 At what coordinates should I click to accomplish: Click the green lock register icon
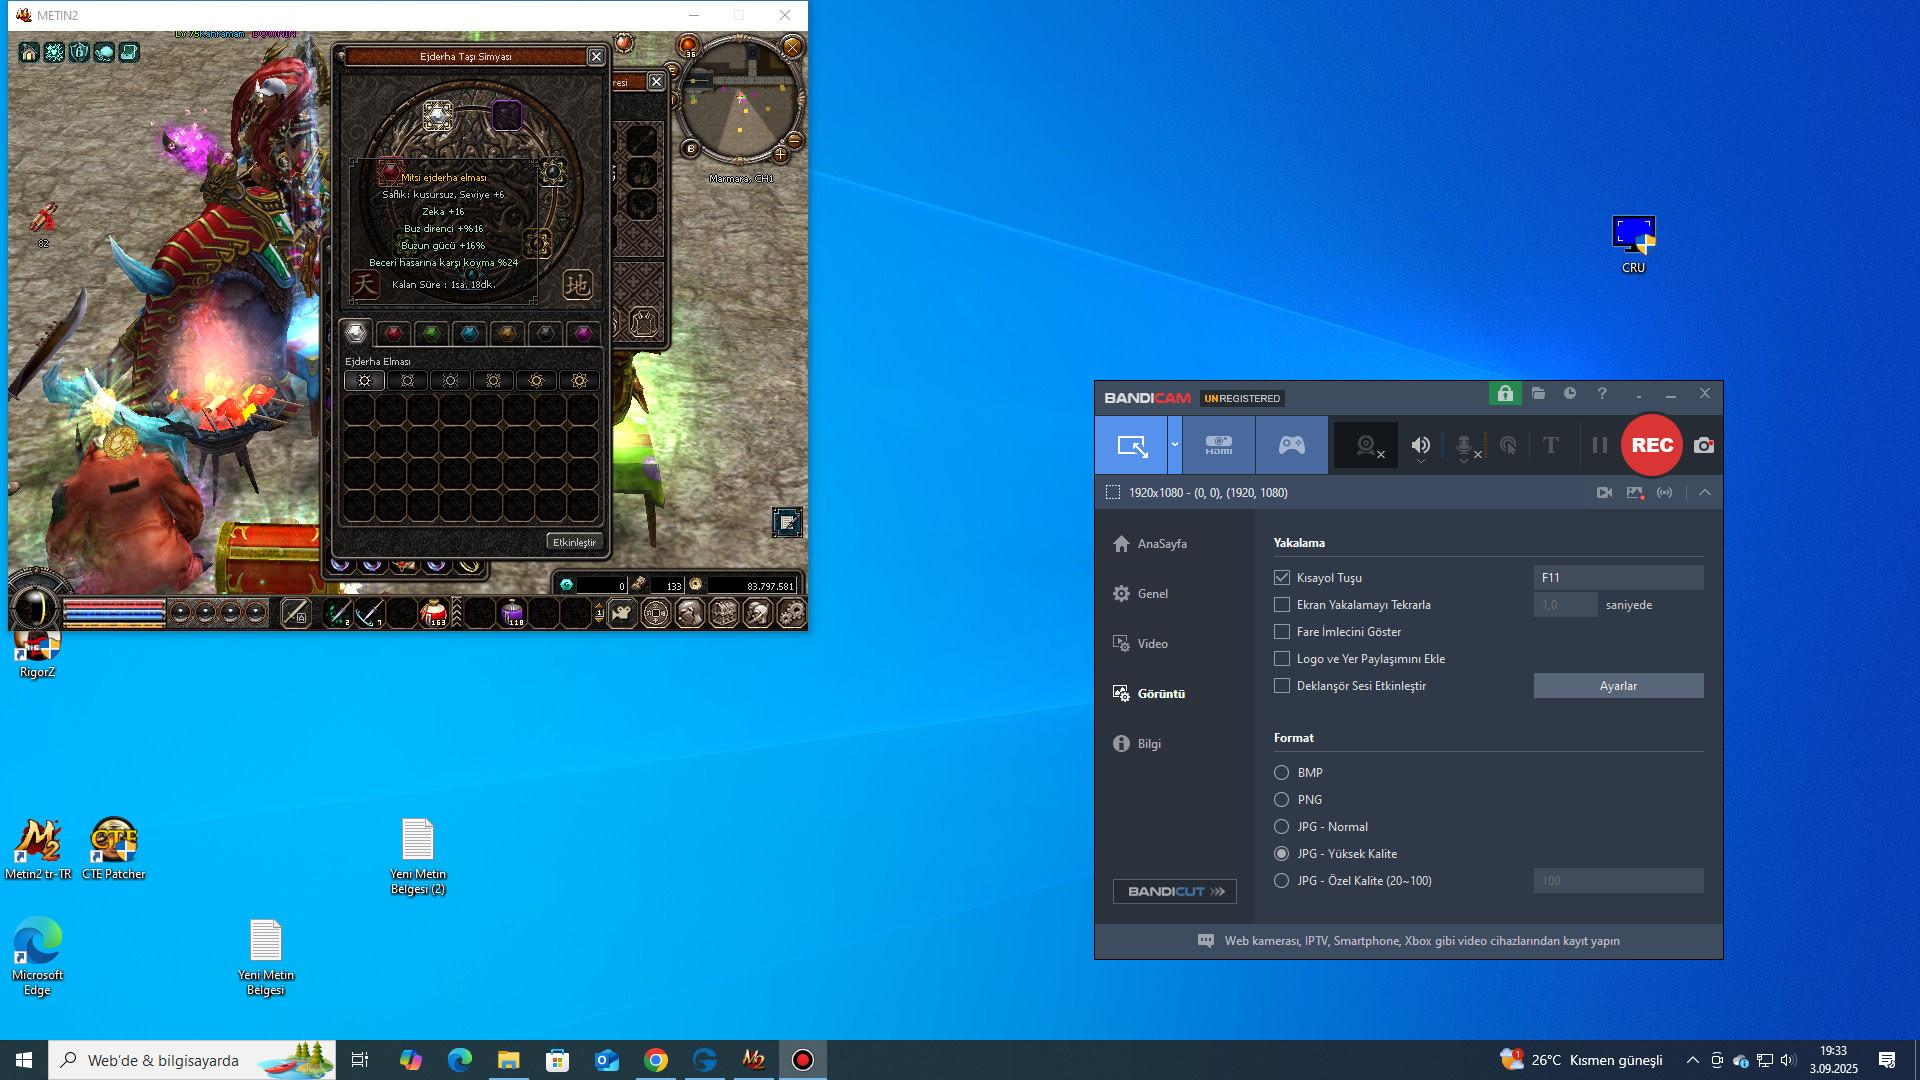pyautogui.click(x=1505, y=394)
